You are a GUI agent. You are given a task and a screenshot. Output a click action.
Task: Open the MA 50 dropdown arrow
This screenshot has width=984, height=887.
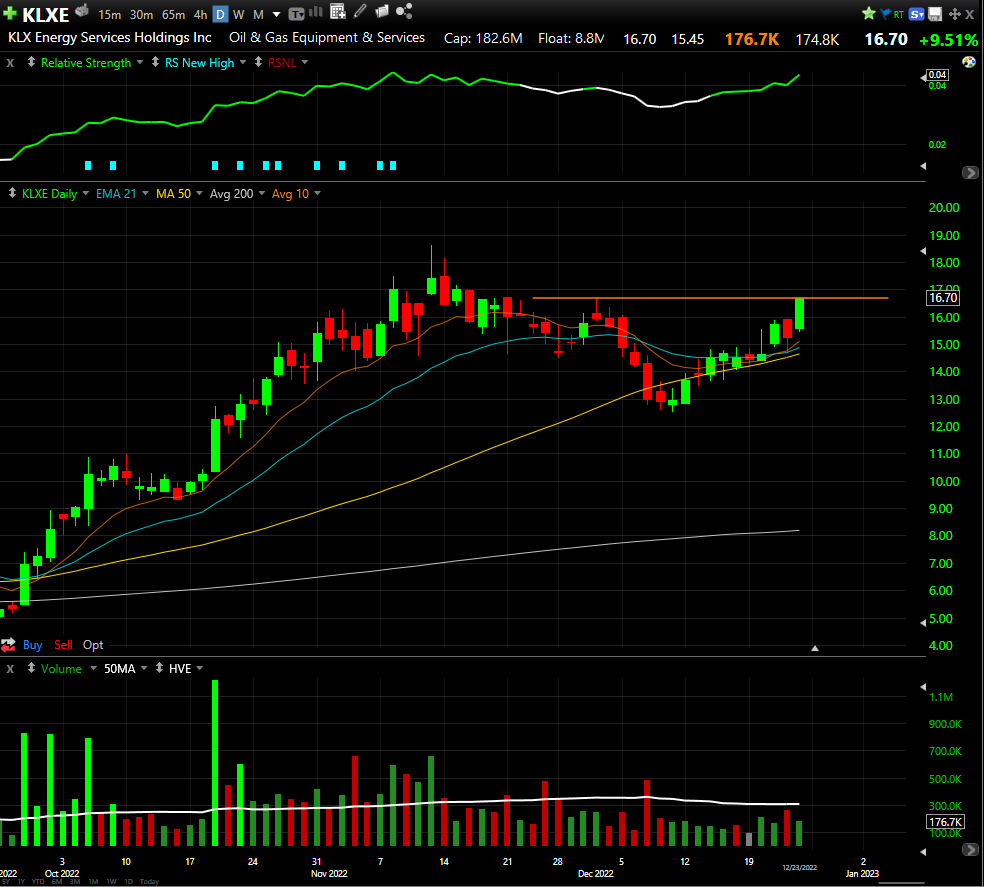point(200,193)
